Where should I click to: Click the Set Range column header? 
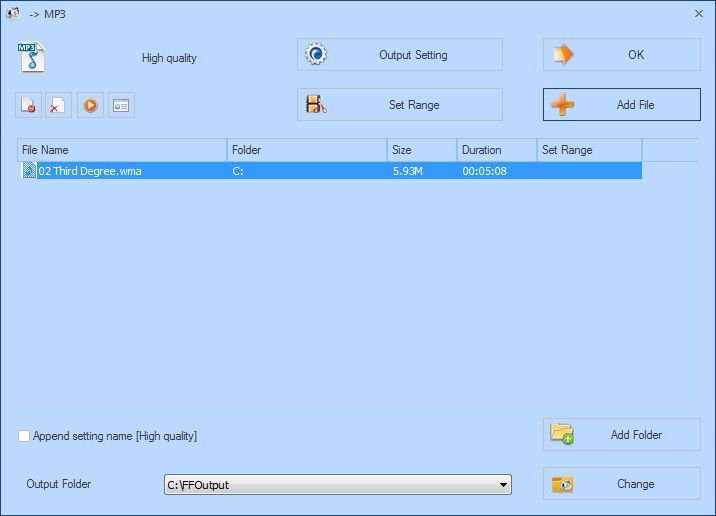coord(590,150)
